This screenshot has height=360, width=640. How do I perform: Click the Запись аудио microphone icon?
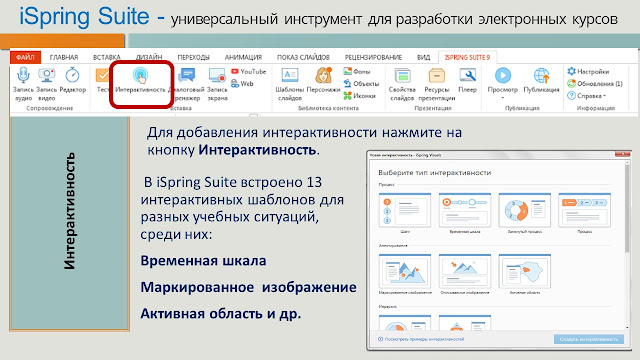pos(23,76)
